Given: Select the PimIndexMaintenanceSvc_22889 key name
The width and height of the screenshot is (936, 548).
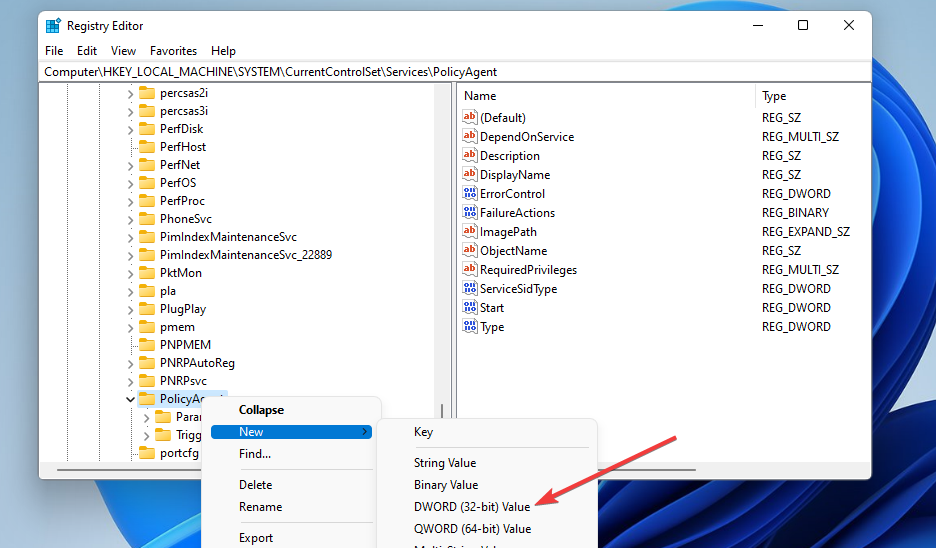Looking at the screenshot, I should click(x=246, y=255).
